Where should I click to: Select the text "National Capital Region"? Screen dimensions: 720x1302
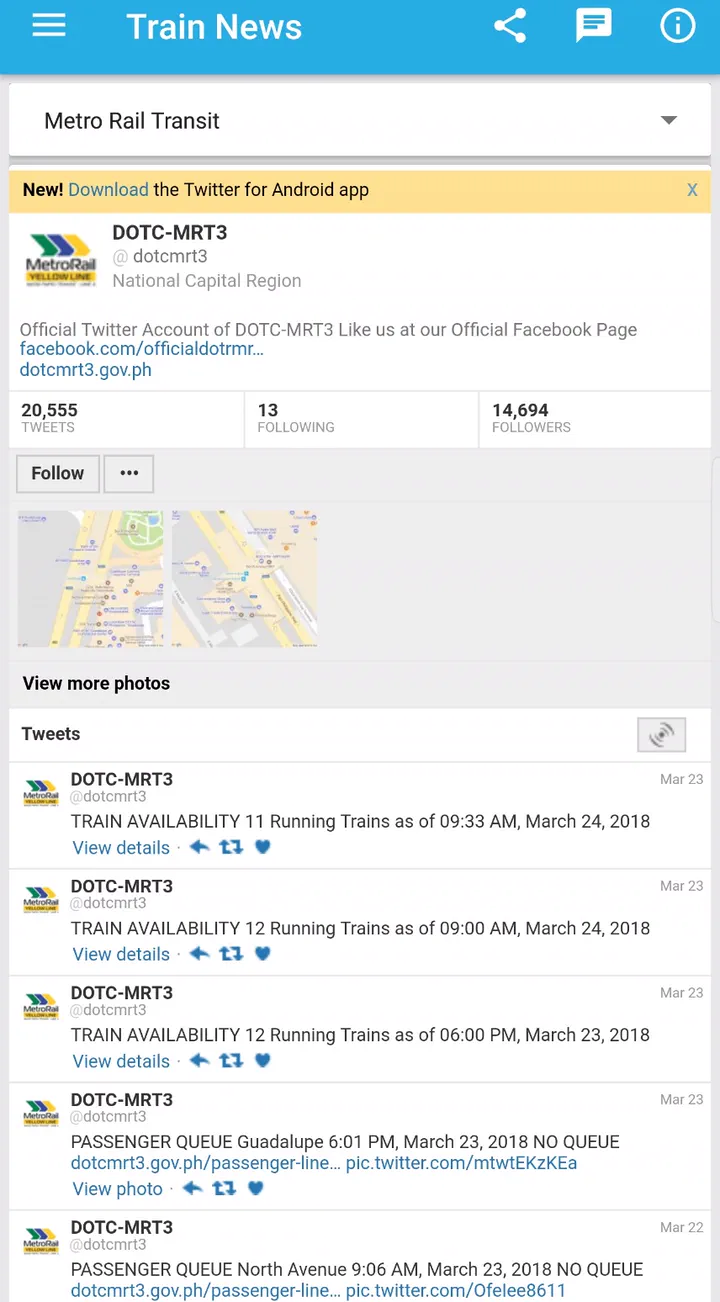point(207,281)
